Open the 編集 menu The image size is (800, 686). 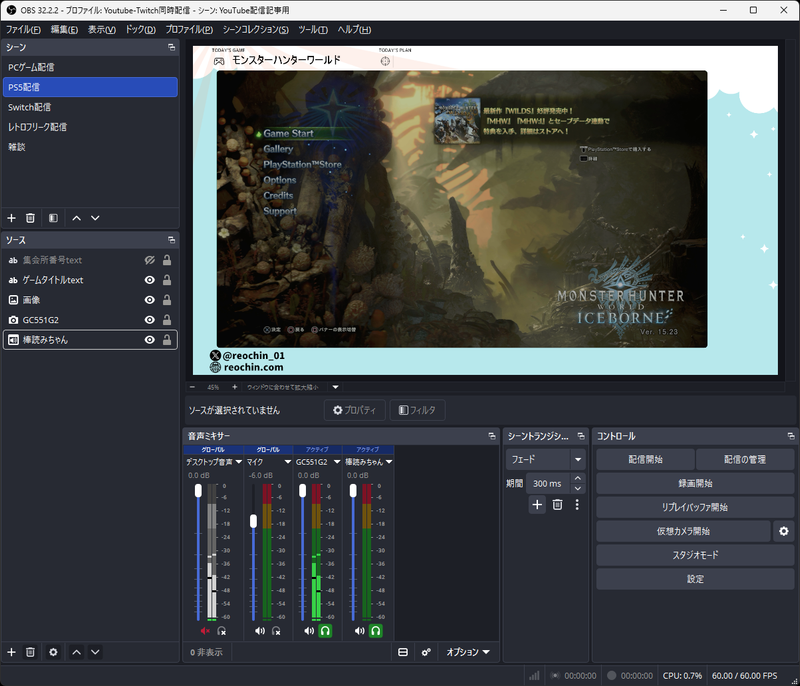64,30
